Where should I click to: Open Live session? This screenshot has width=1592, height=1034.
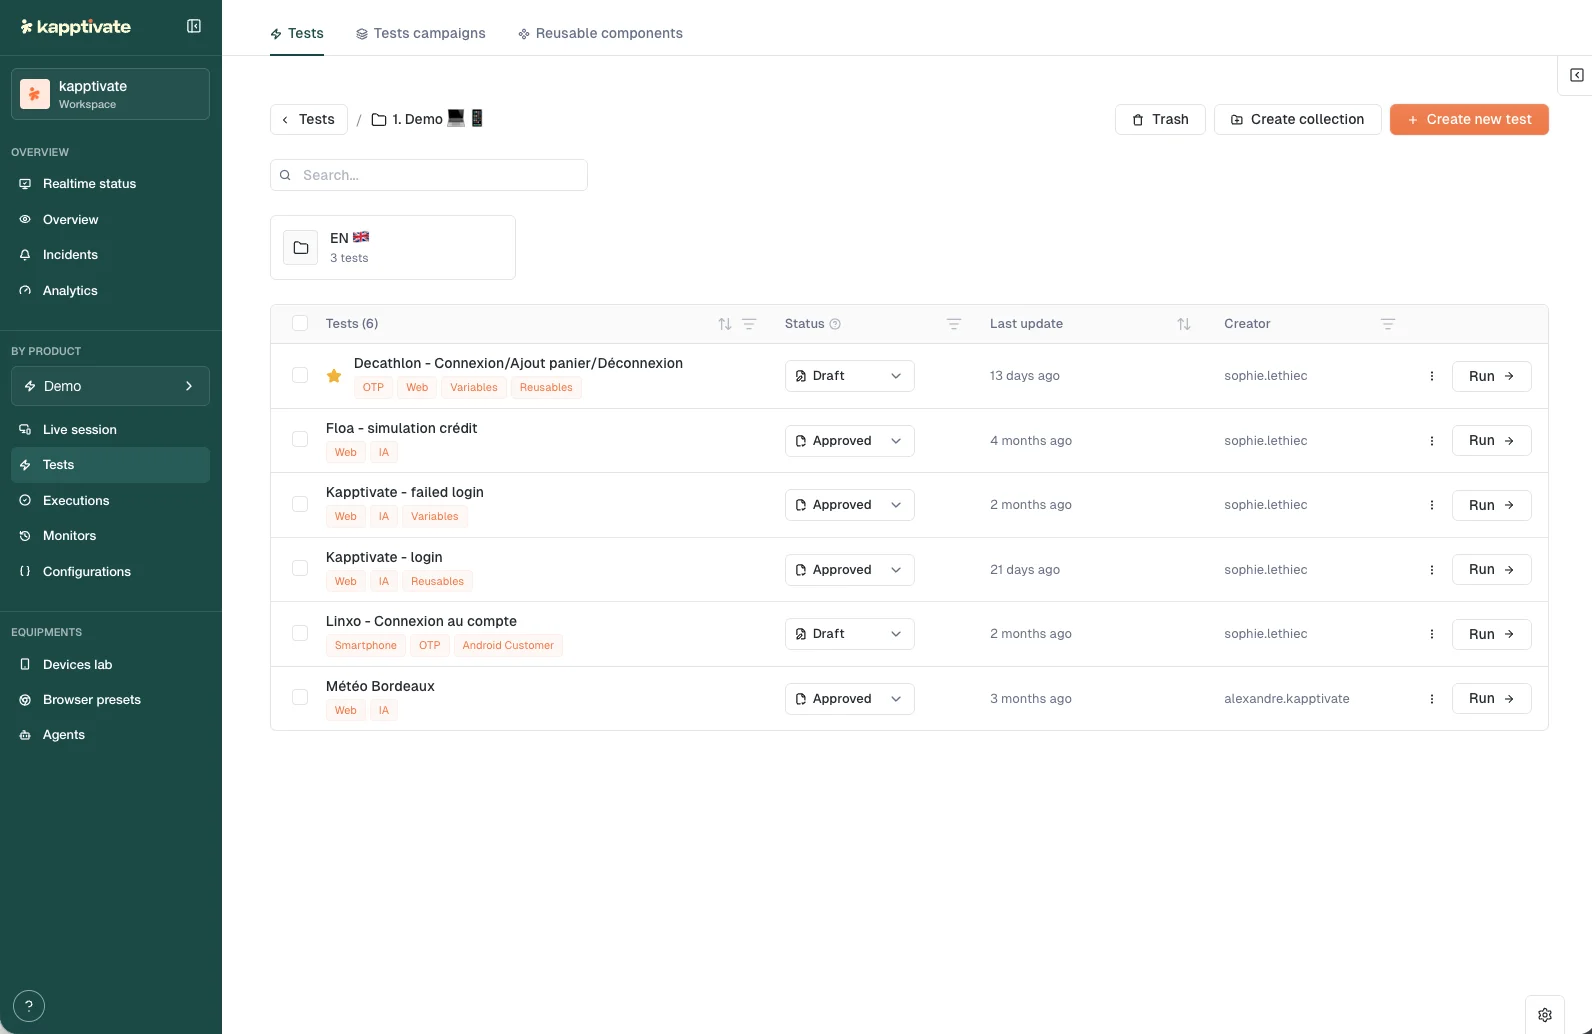point(110,430)
